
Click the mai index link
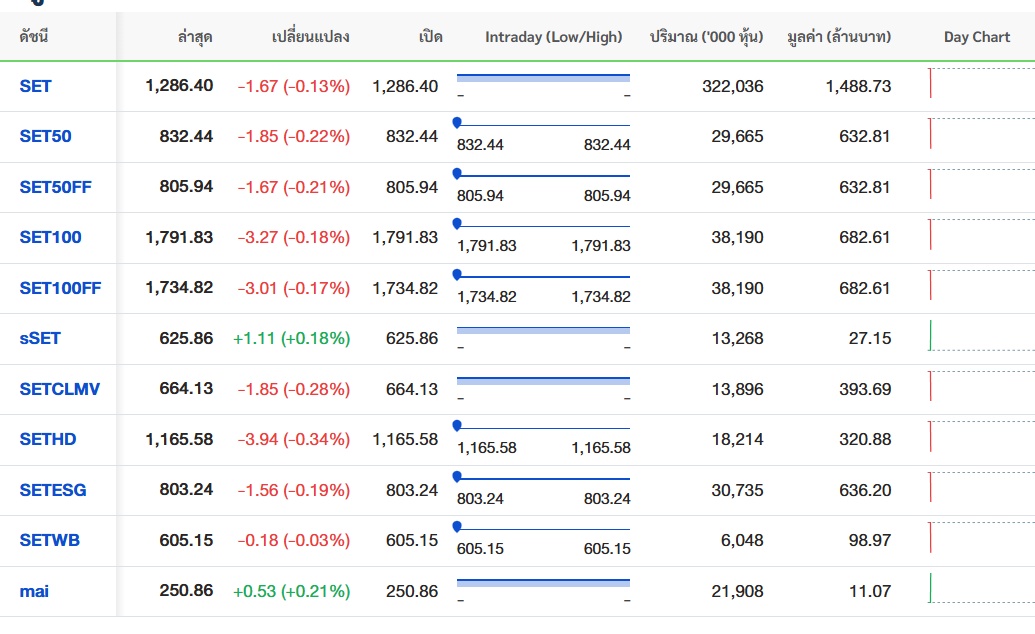click(x=34, y=591)
